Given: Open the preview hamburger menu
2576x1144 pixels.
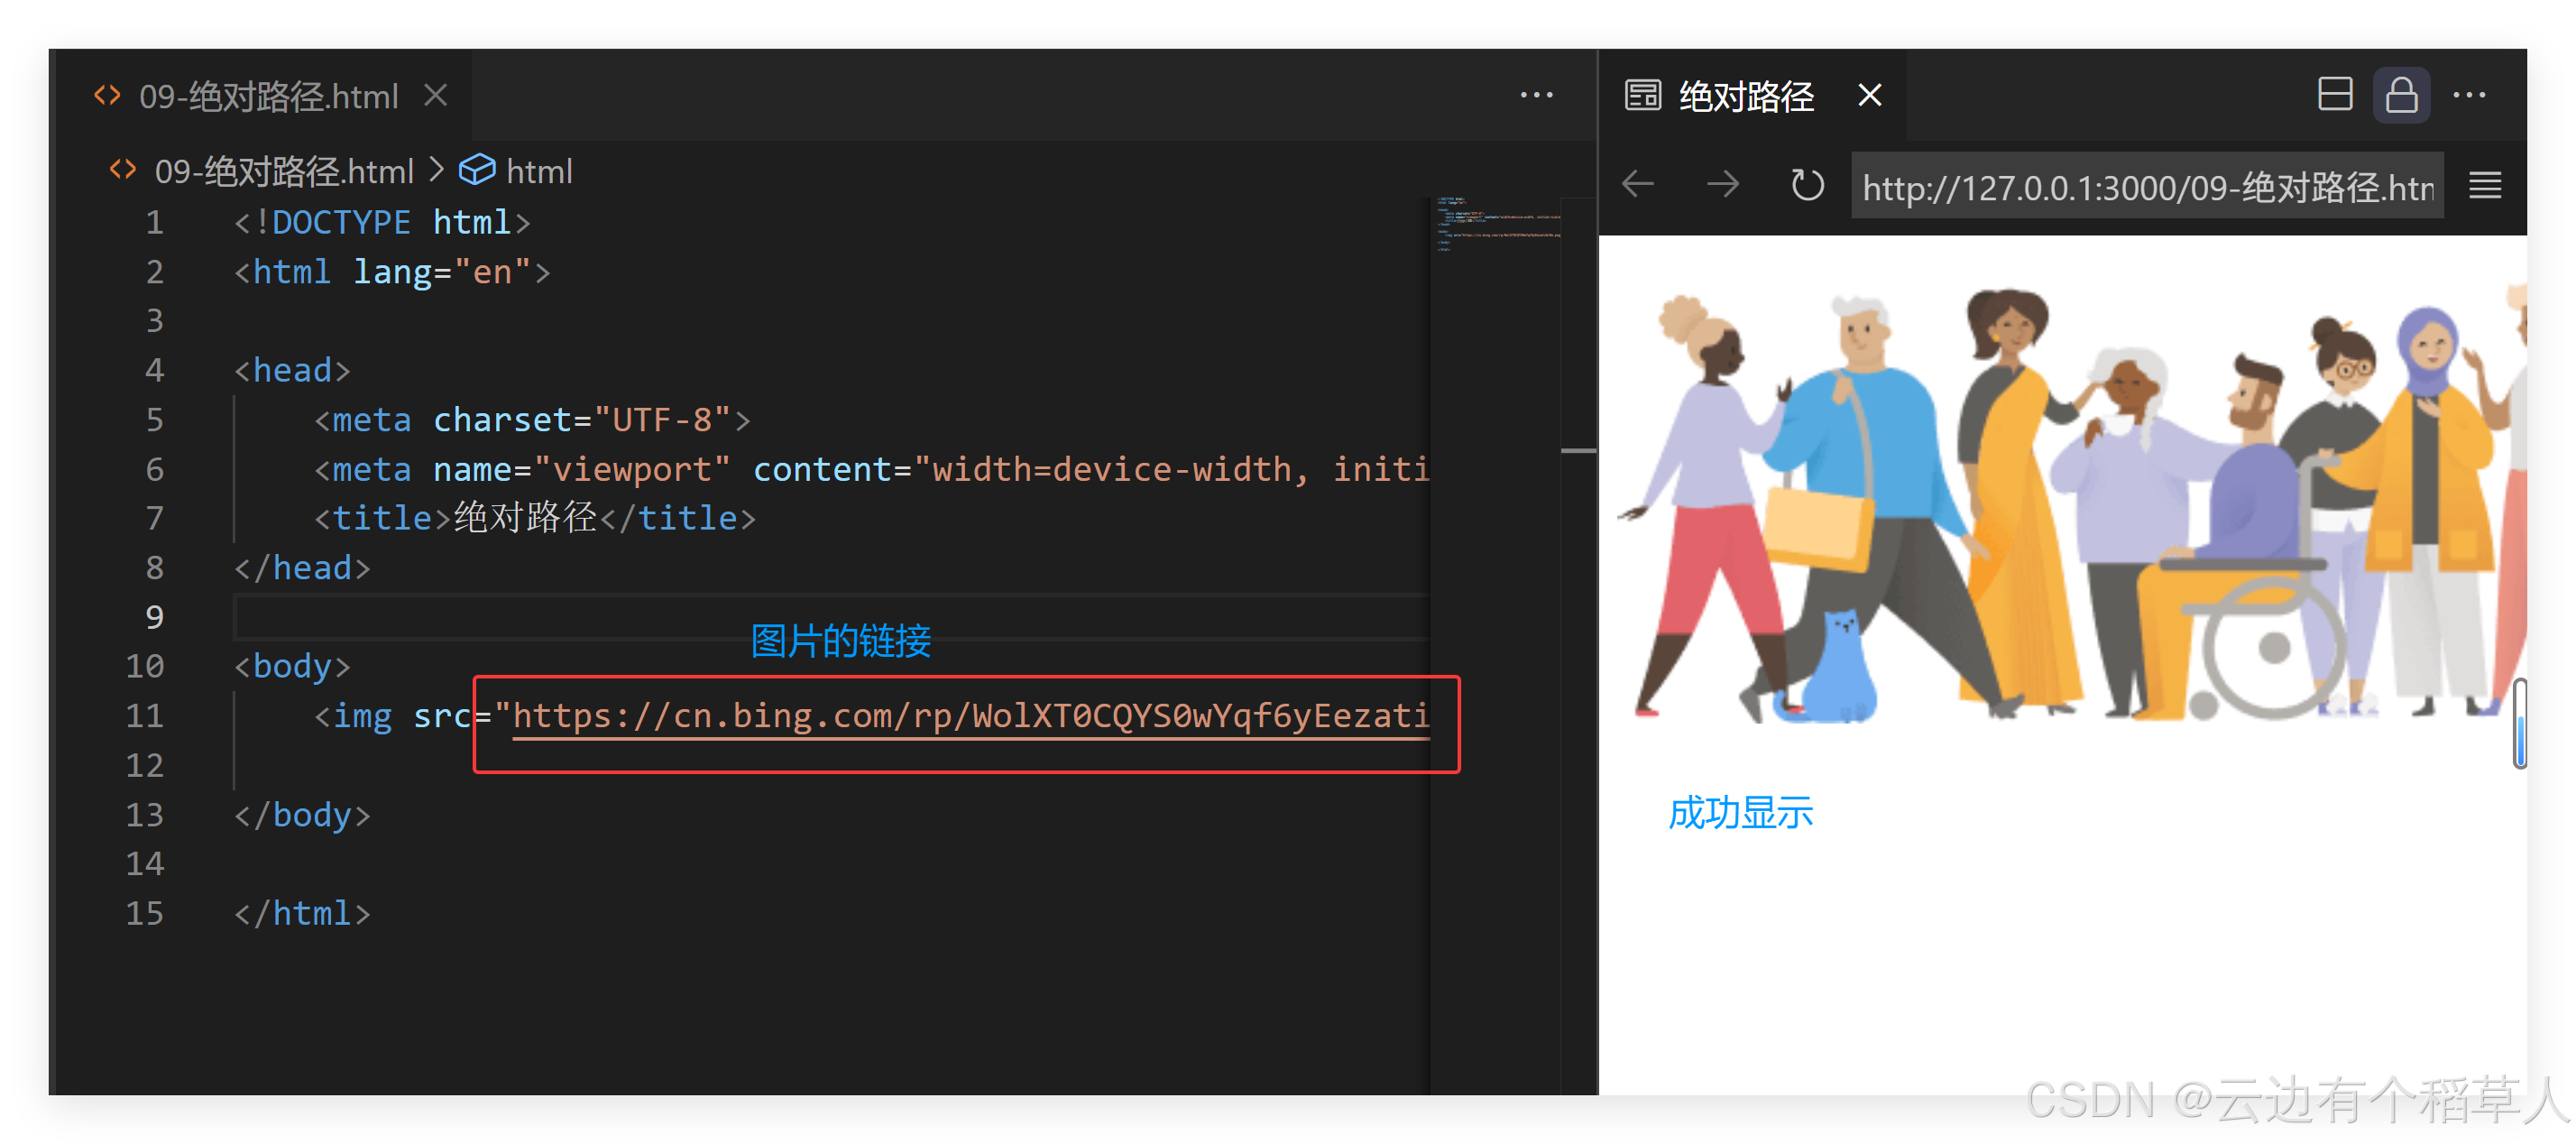Looking at the screenshot, I should coord(2484,185).
